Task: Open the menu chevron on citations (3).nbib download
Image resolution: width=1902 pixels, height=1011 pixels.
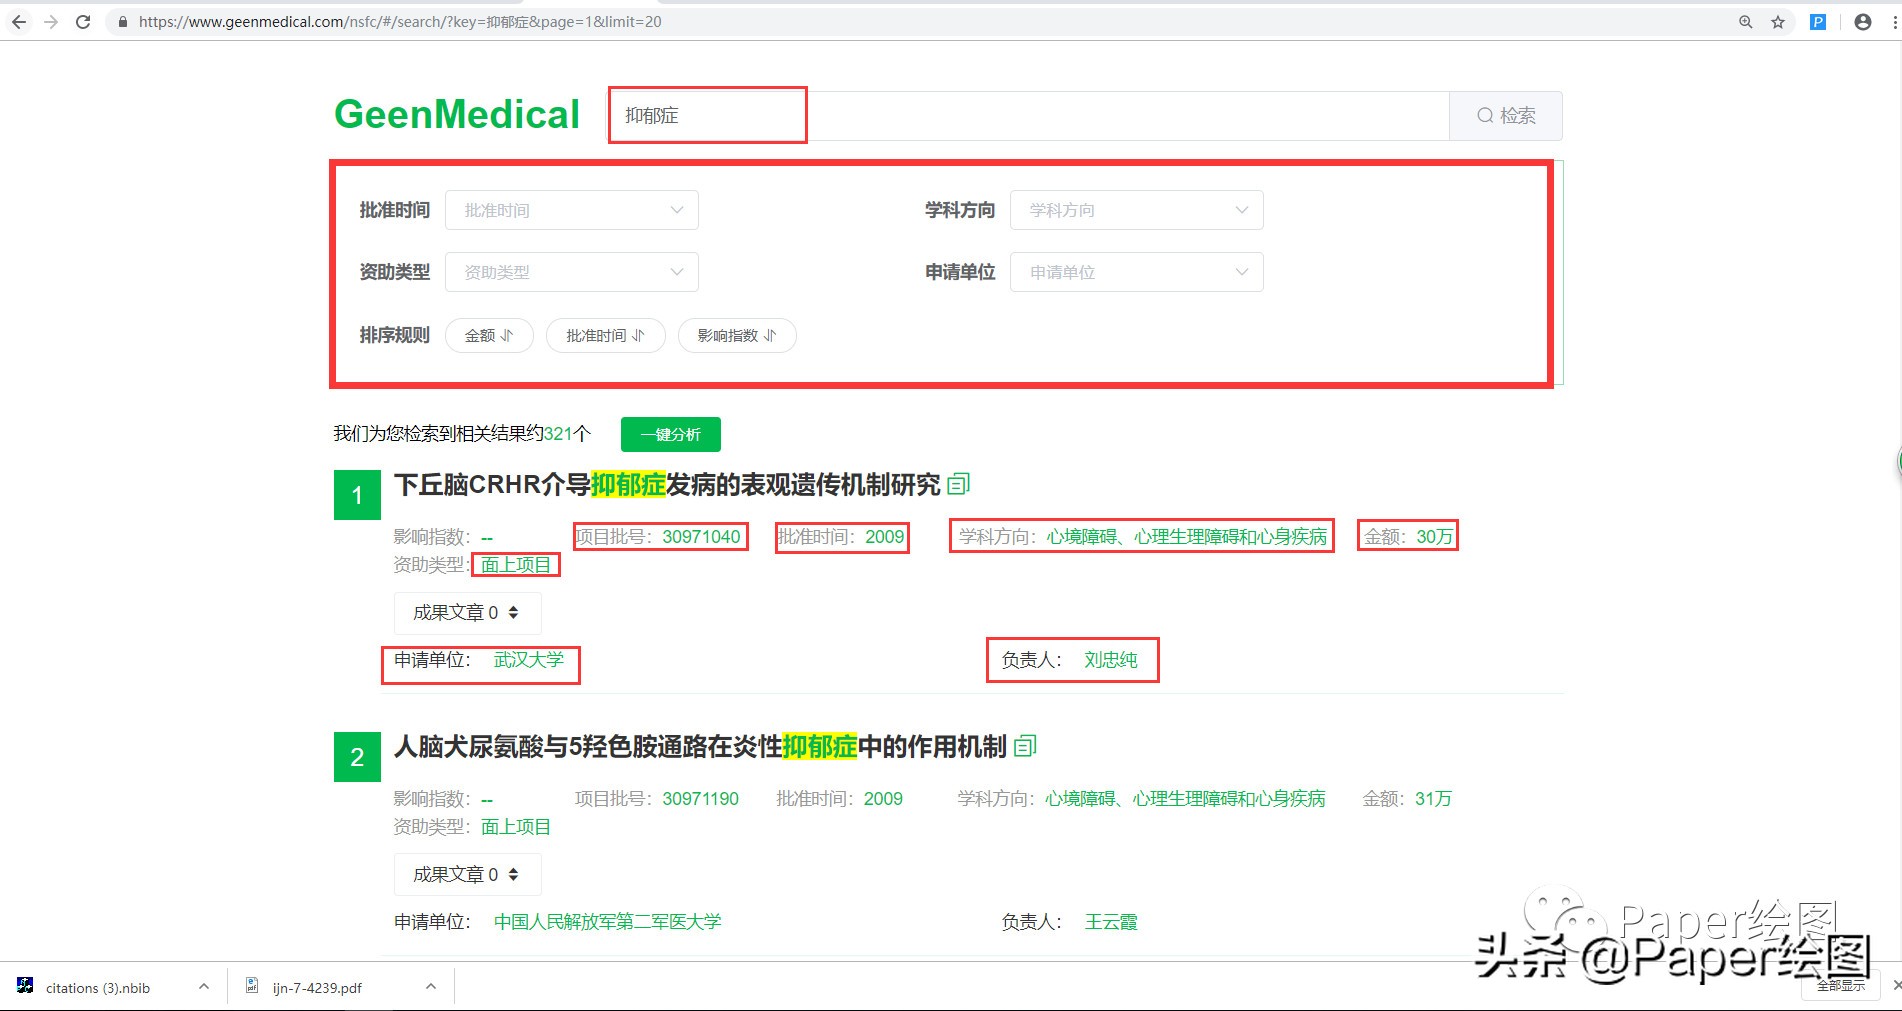Action: click(204, 986)
